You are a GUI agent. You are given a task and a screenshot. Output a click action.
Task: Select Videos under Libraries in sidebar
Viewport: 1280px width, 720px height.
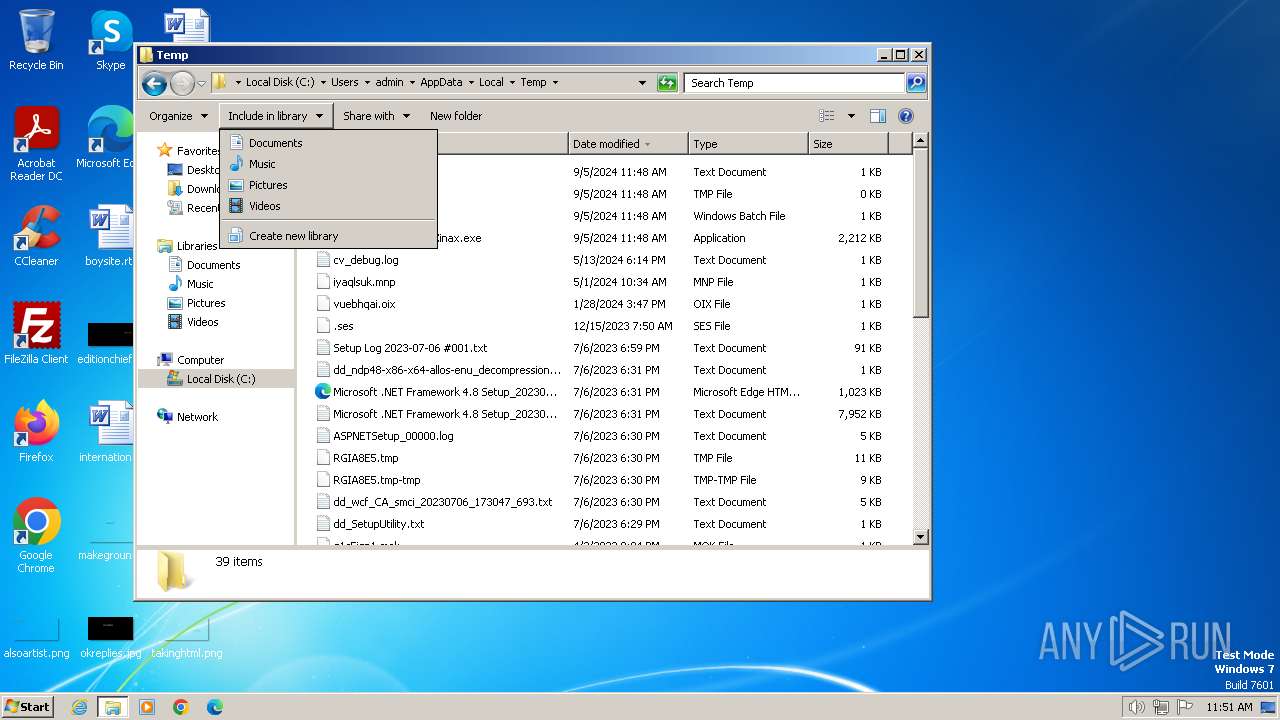(202, 322)
